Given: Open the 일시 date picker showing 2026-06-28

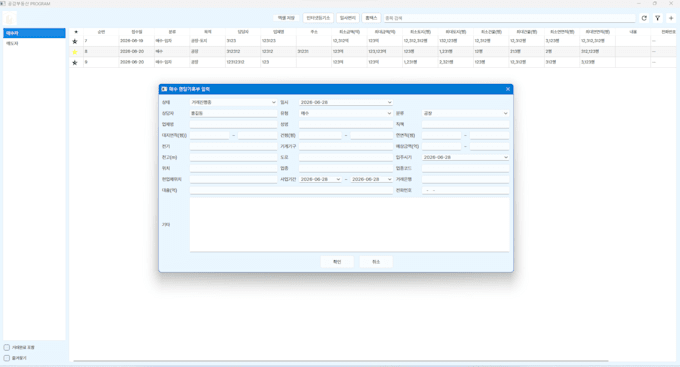Looking at the screenshot, I should point(346,102).
